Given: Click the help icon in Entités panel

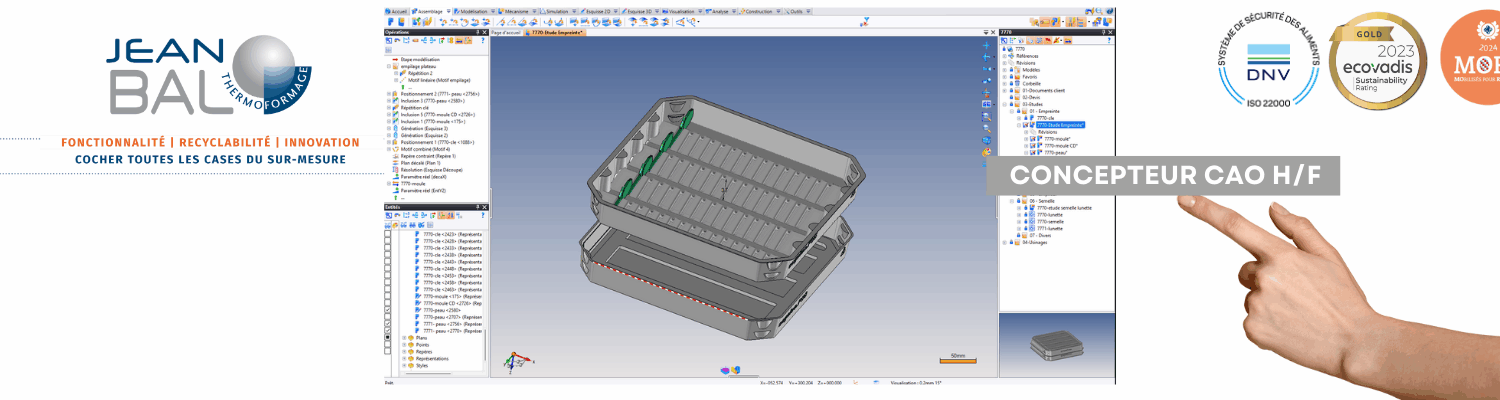Looking at the screenshot, I should click(x=483, y=215).
